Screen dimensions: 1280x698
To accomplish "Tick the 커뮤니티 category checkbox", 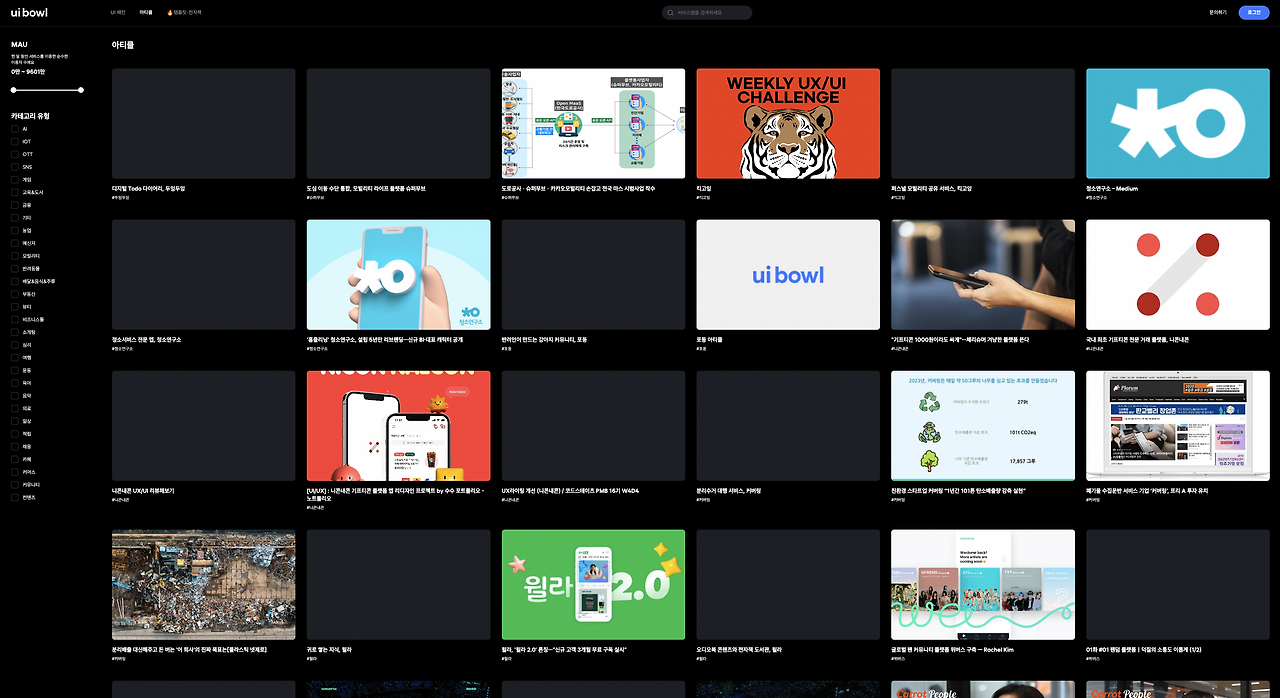I will [x=14, y=485].
